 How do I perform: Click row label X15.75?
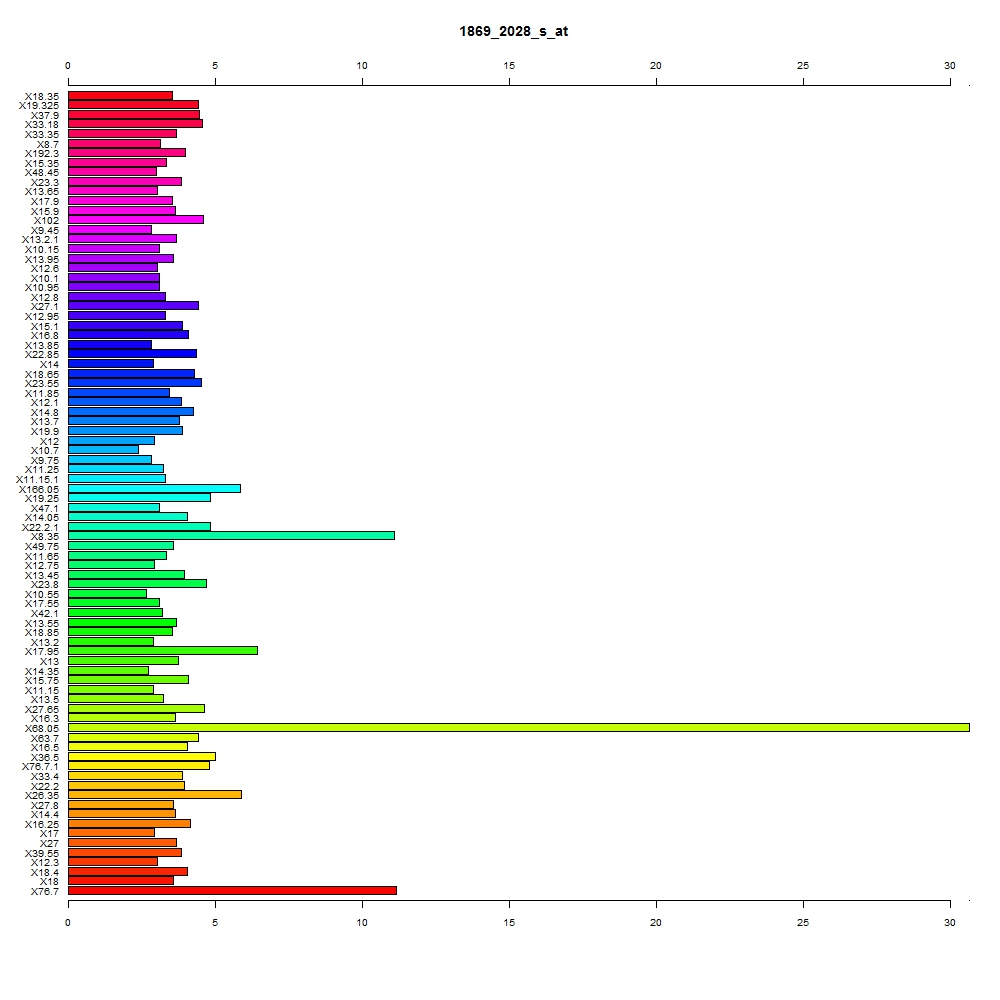[x=41, y=680]
